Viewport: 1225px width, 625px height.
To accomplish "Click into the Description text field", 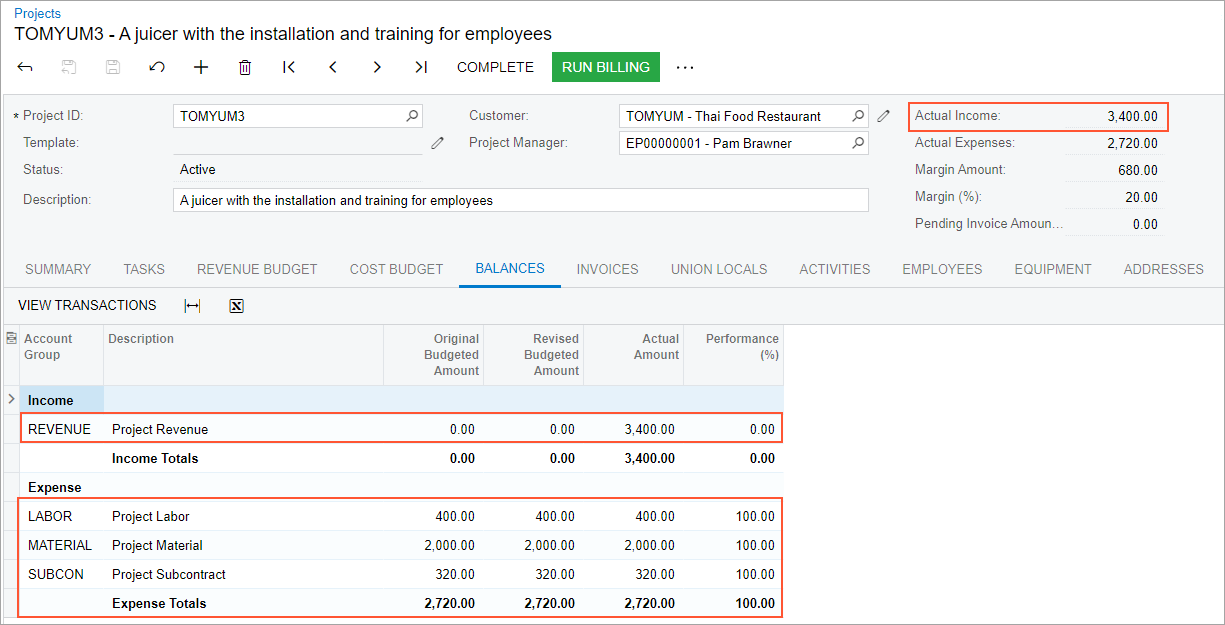I will 520,200.
